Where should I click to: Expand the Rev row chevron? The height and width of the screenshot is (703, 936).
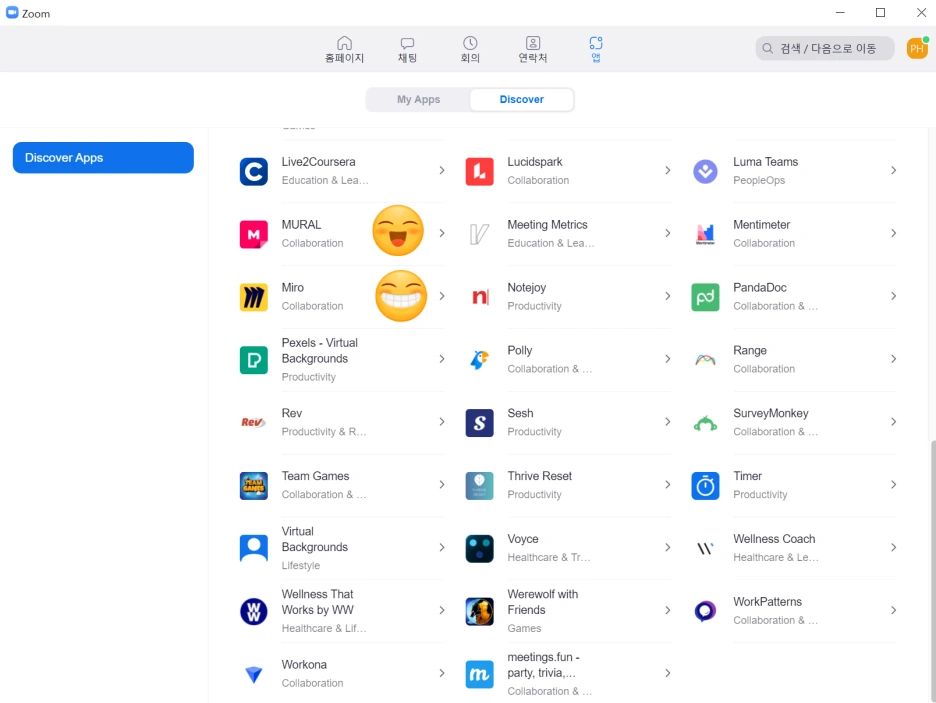click(x=442, y=421)
